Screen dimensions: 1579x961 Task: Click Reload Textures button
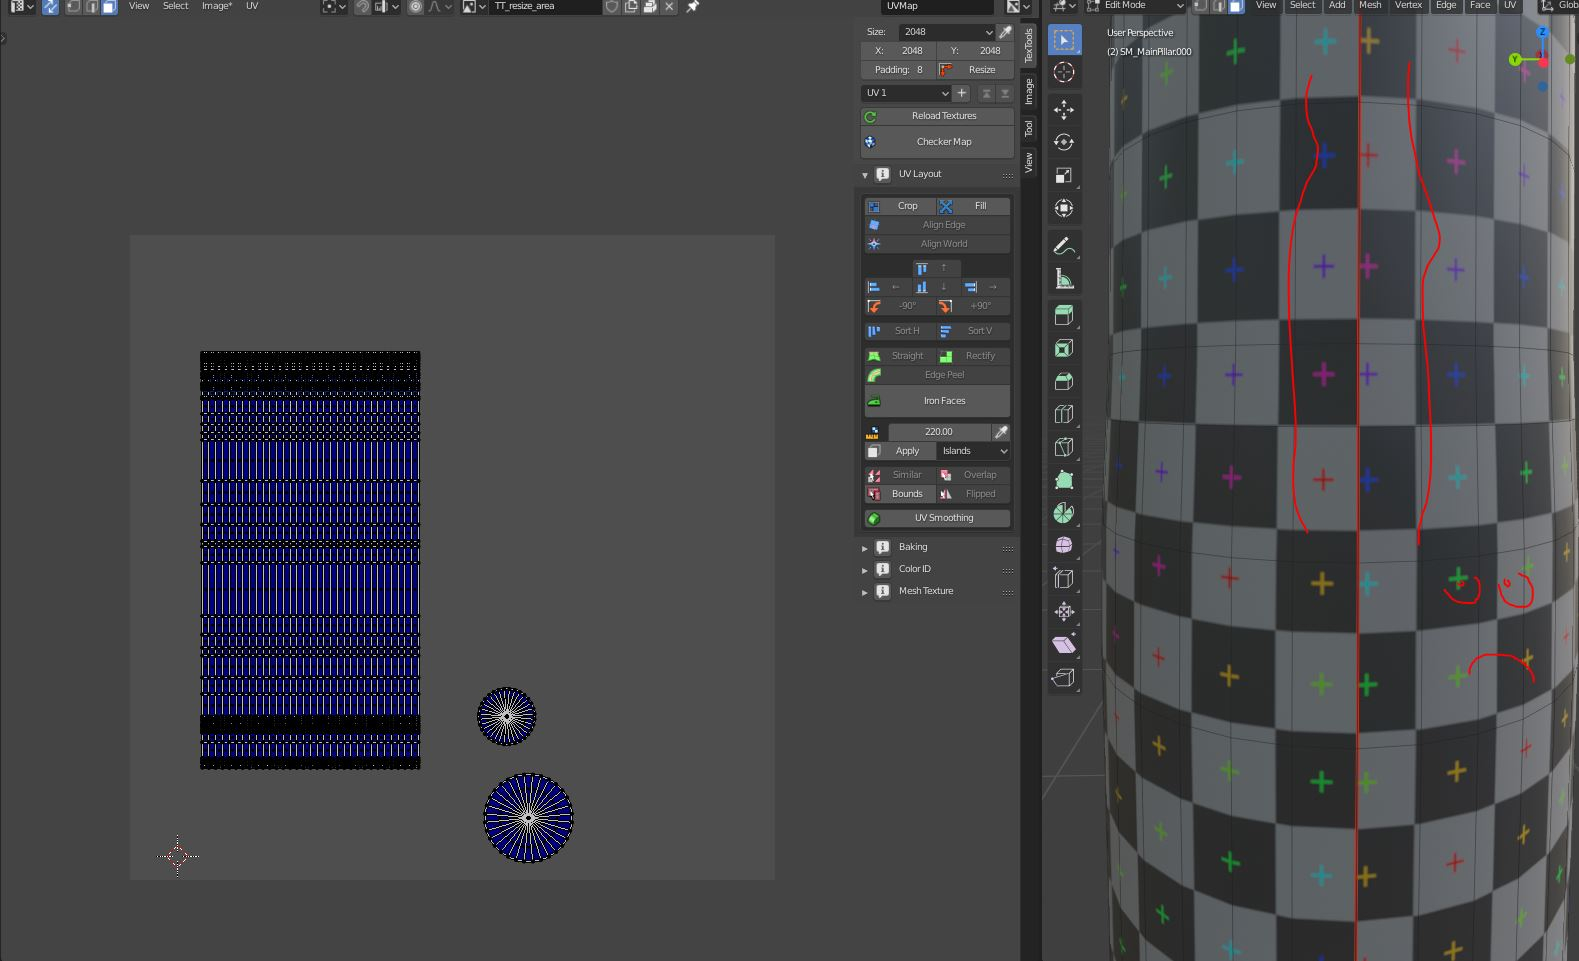click(937, 116)
